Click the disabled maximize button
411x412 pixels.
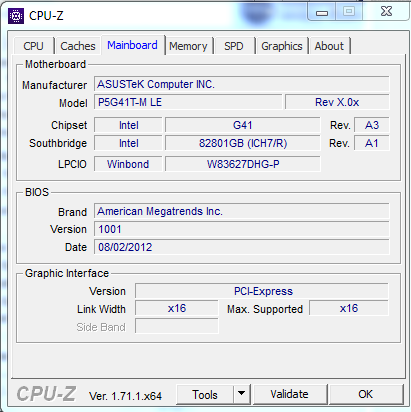pyautogui.click(x=349, y=12)
